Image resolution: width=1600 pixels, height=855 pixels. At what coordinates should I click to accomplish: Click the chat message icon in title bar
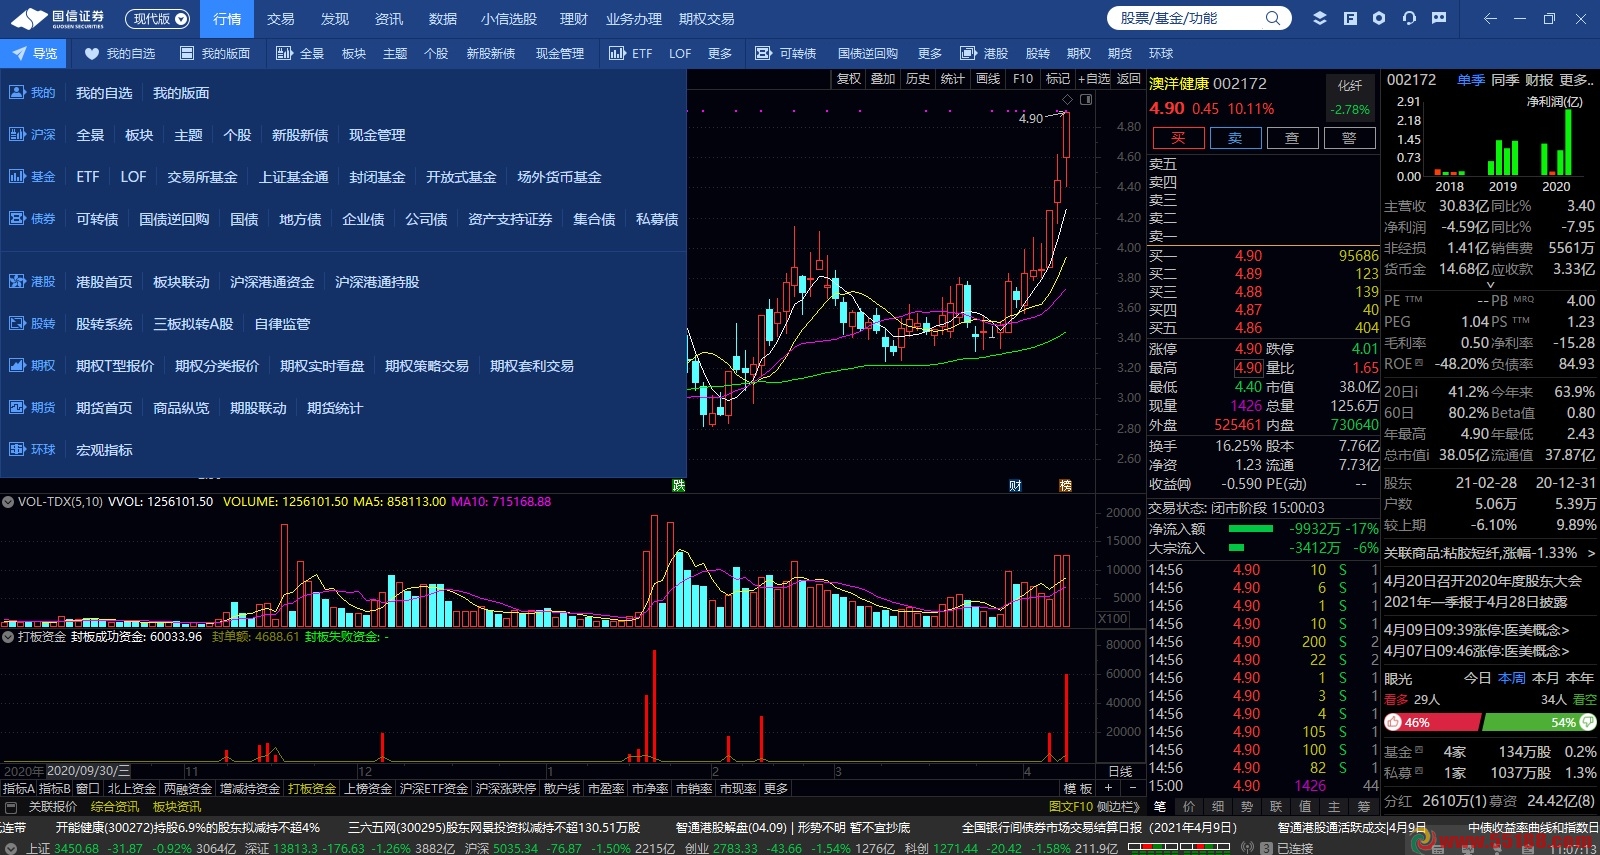click(1439, 18)
